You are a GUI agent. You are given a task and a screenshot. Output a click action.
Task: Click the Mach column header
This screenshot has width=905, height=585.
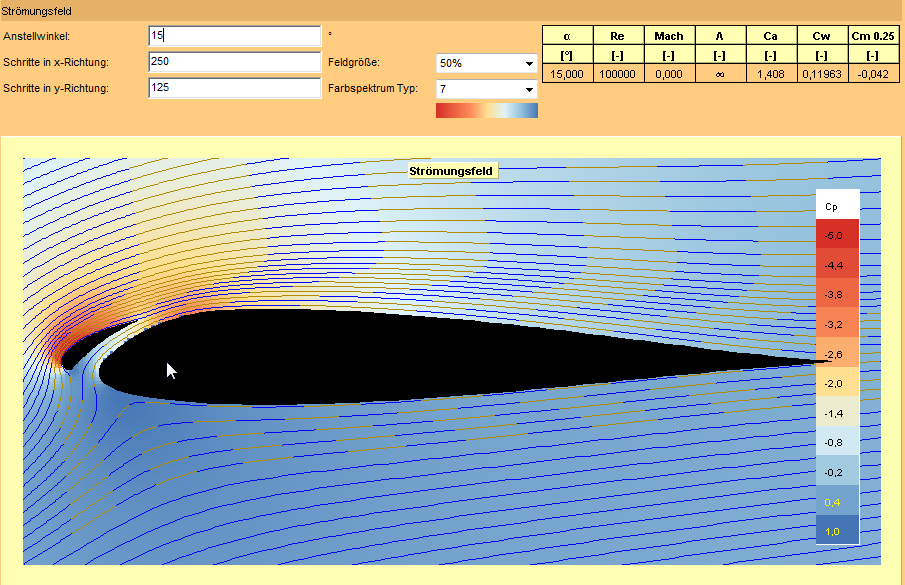click(669, 36)
